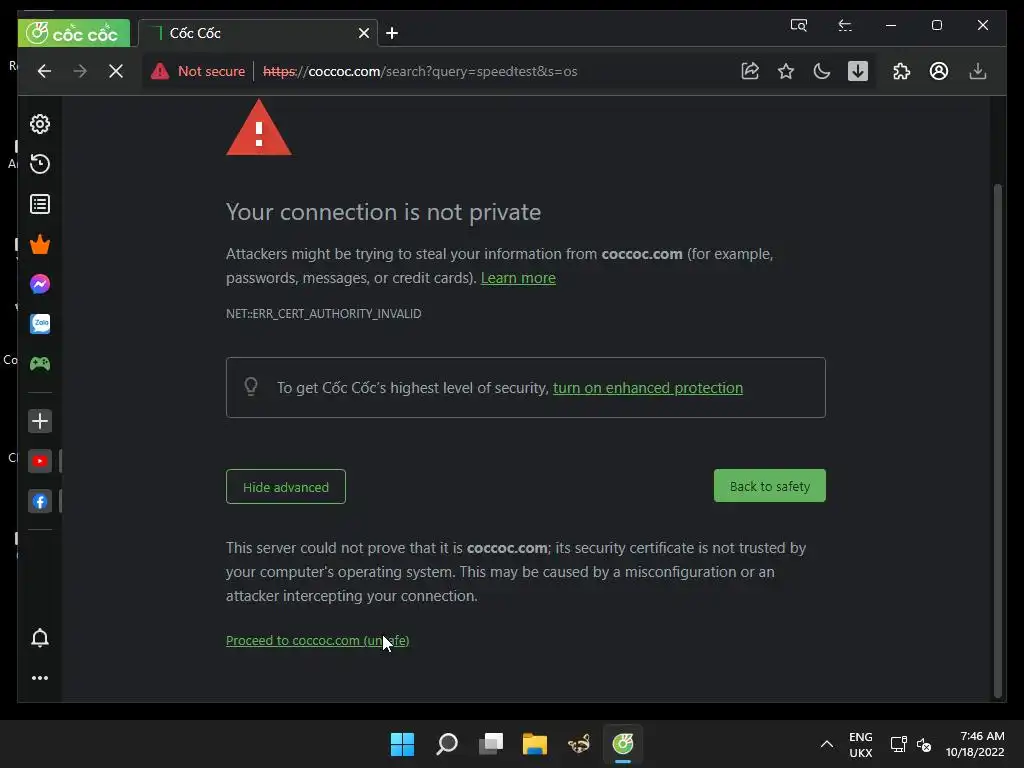Click the Hide advanced button

285,487
